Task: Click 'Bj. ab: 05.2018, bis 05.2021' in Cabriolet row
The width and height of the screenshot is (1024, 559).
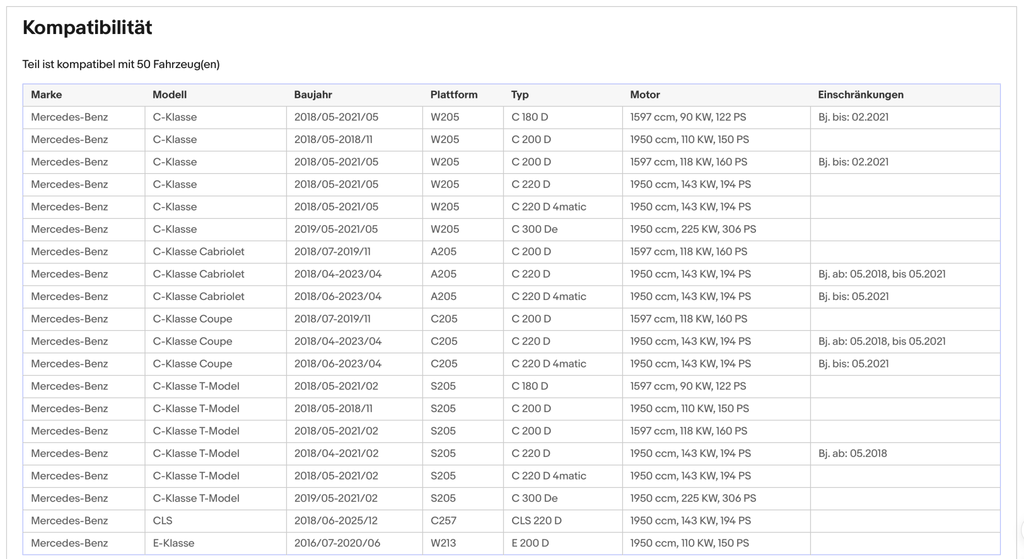Action: point(882,274)
